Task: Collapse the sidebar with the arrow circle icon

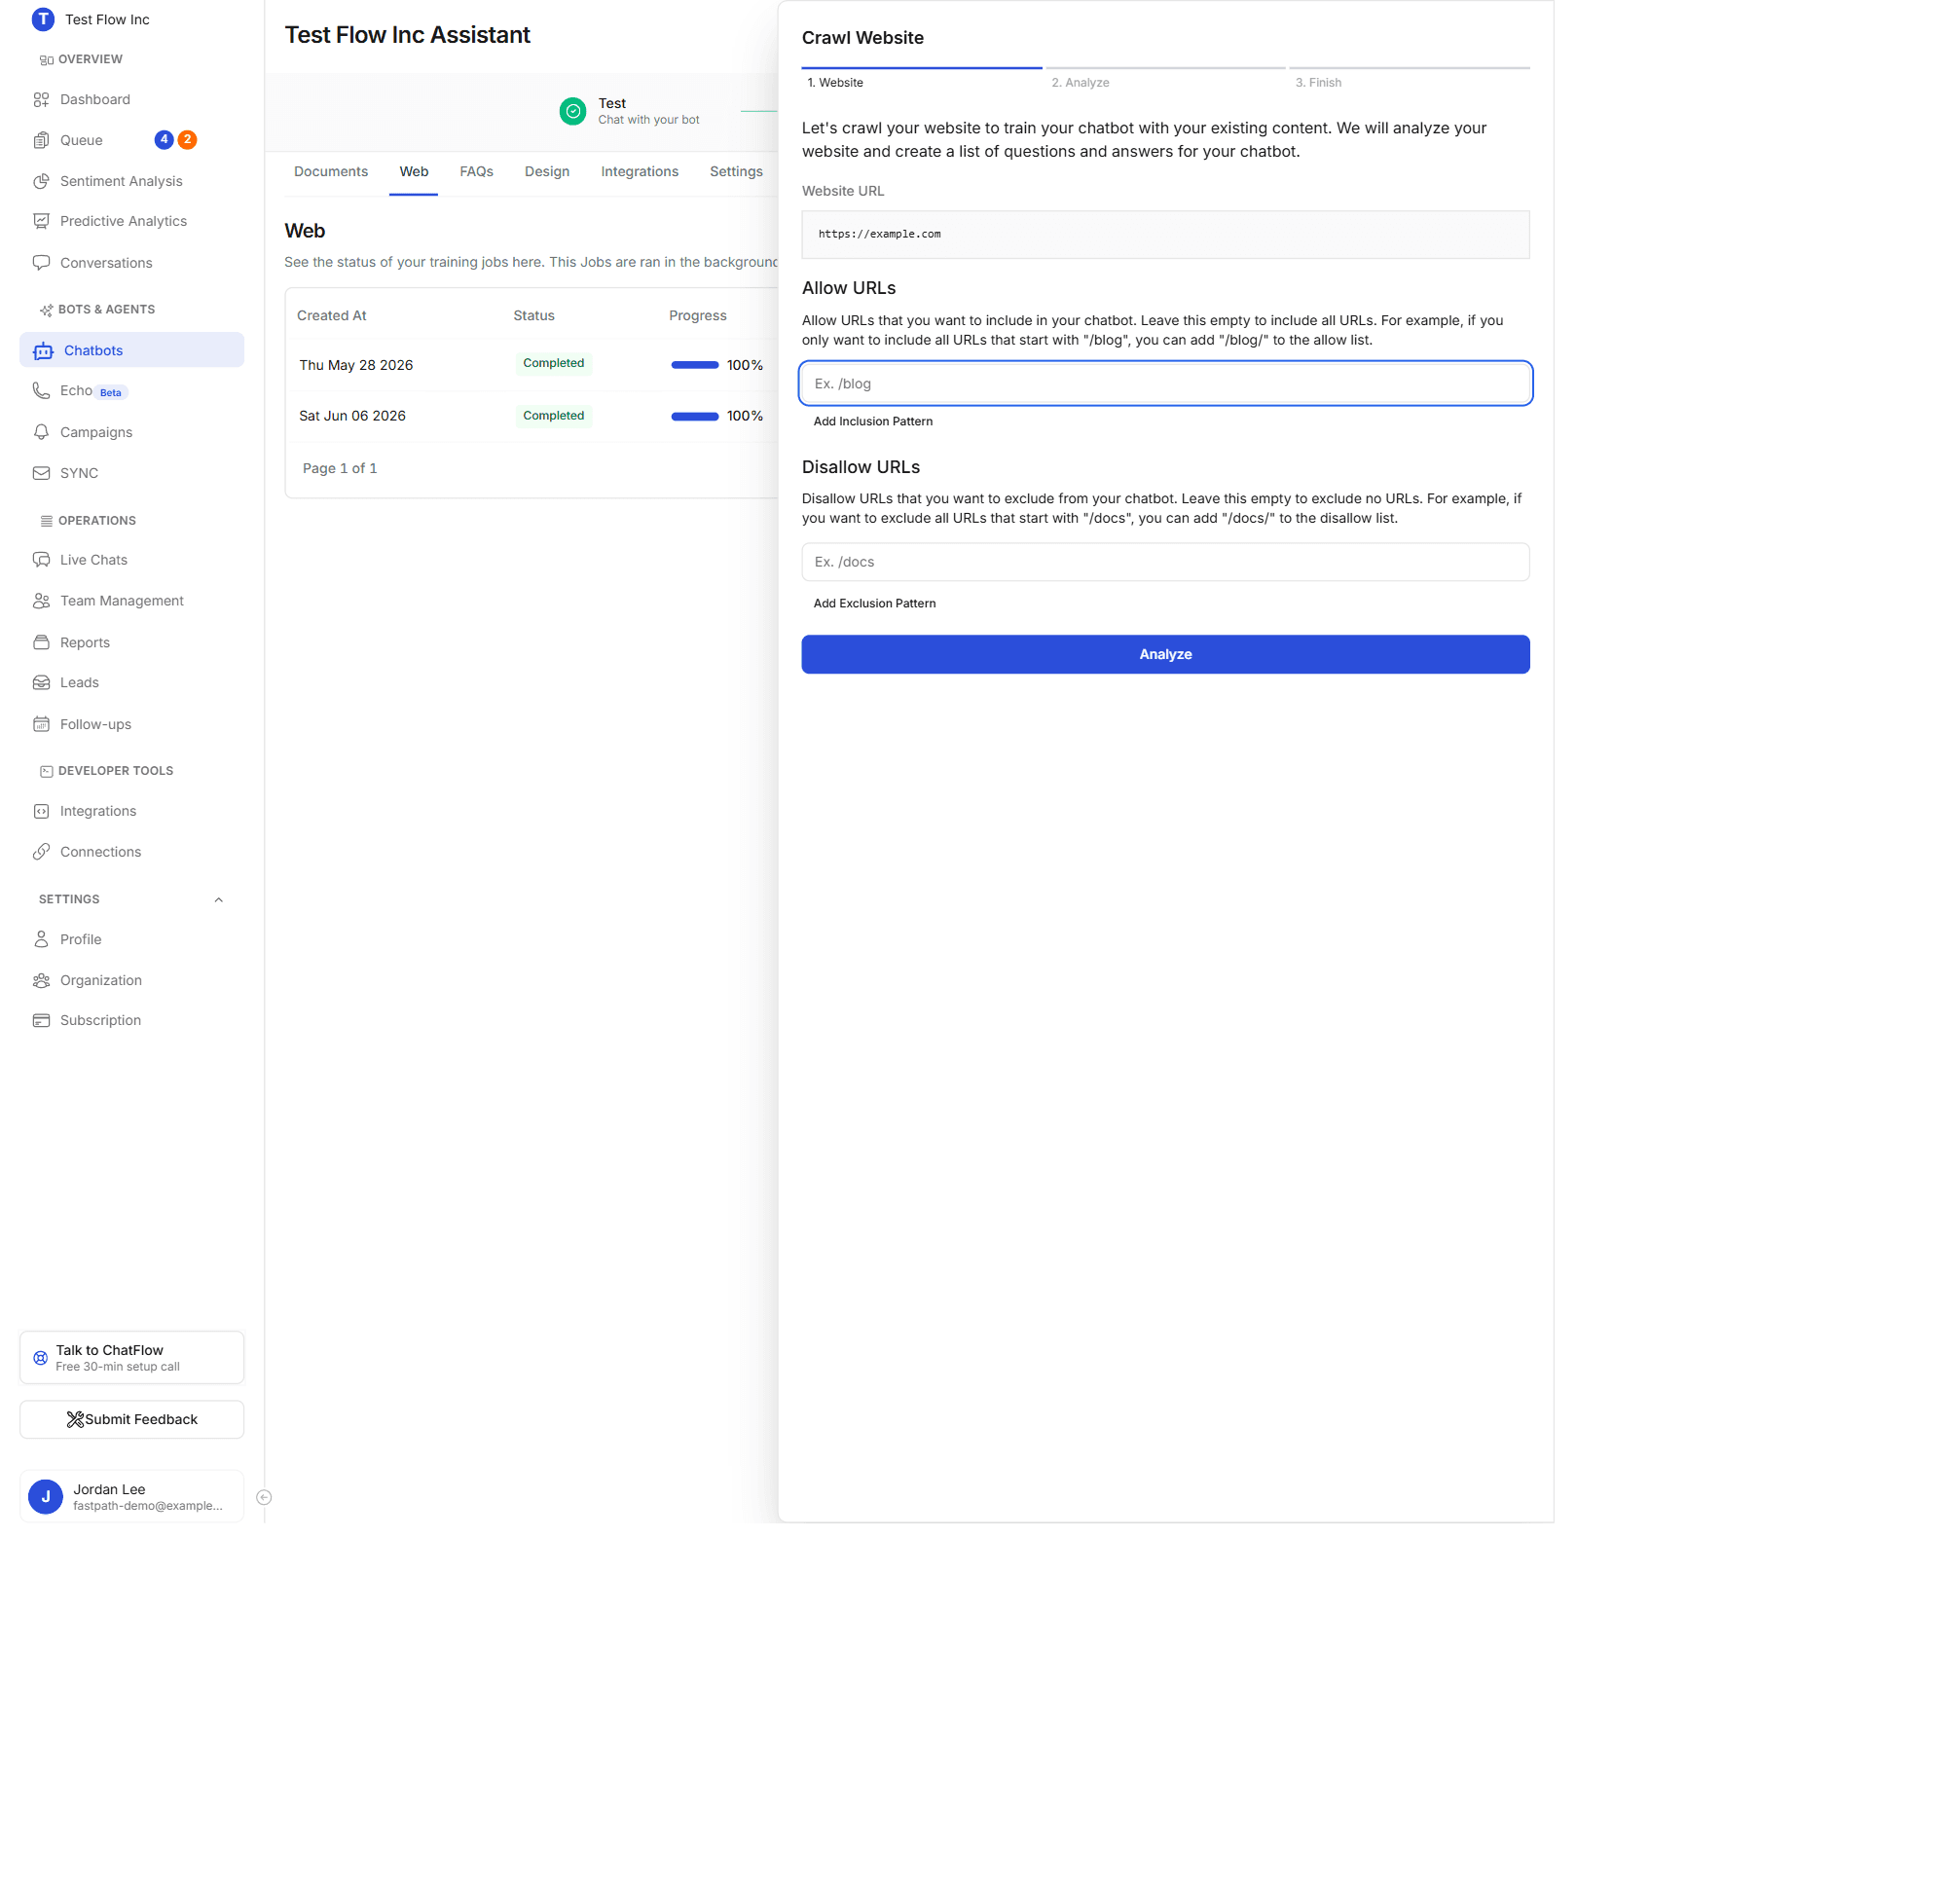Action: 264,1497
